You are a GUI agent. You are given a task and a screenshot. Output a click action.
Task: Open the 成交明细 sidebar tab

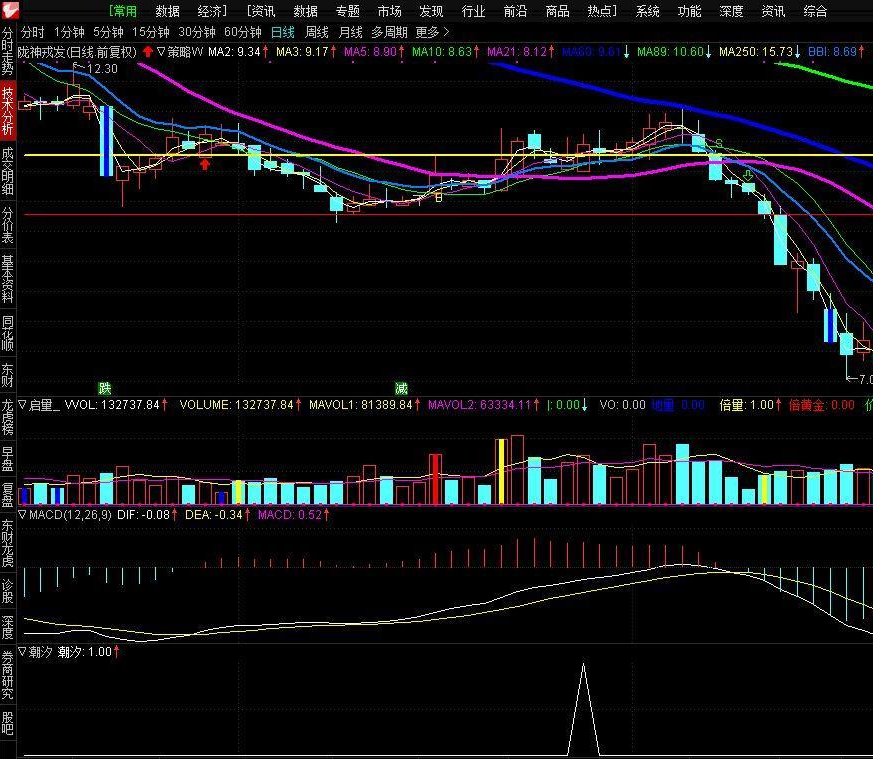[8, 171]
